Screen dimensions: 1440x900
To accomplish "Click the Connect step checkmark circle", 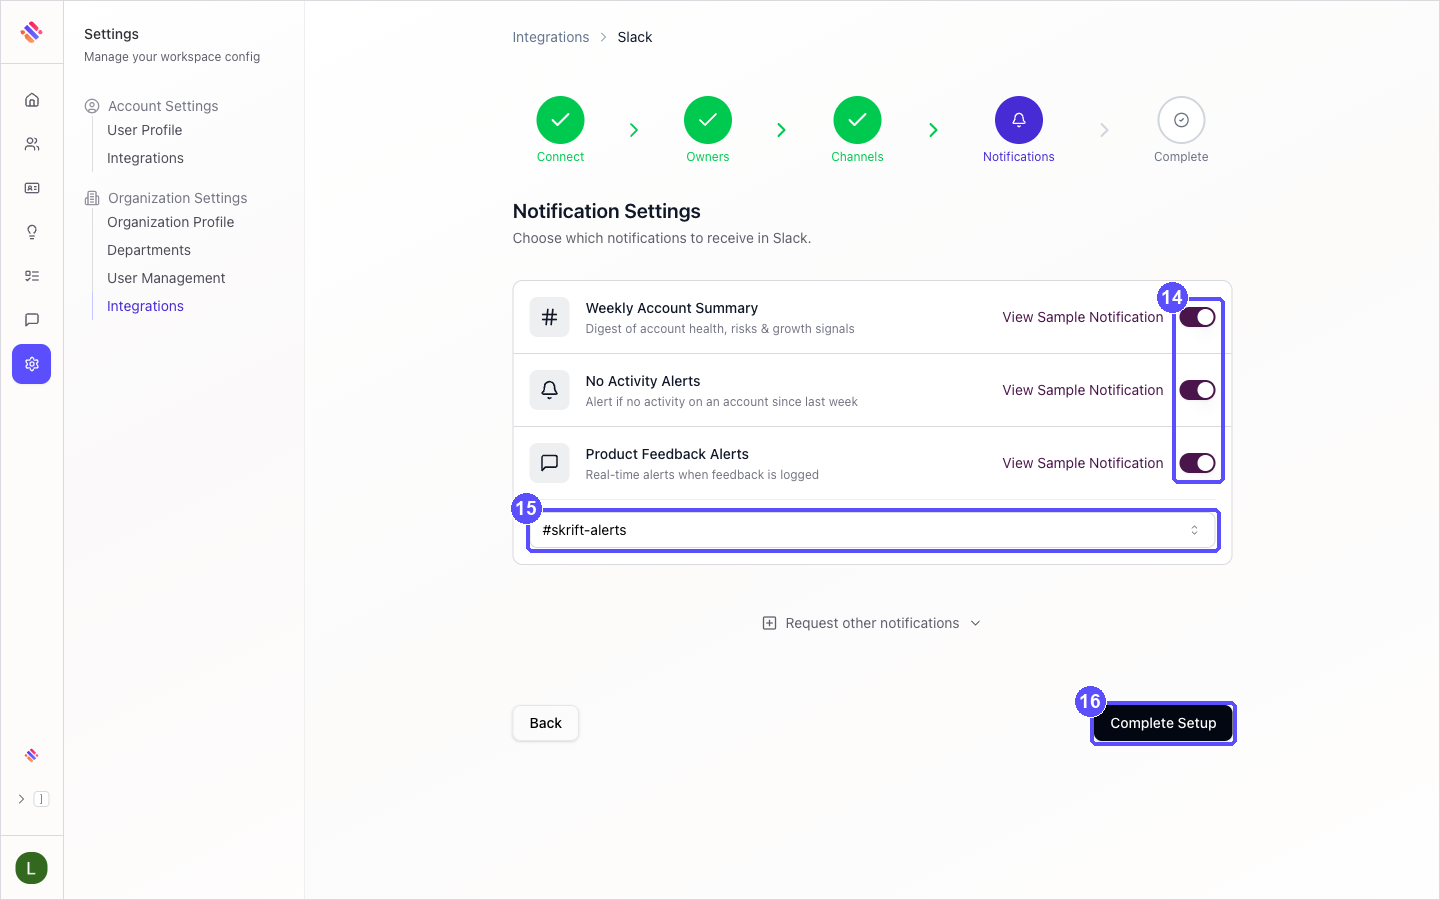I will pos(560,120).
